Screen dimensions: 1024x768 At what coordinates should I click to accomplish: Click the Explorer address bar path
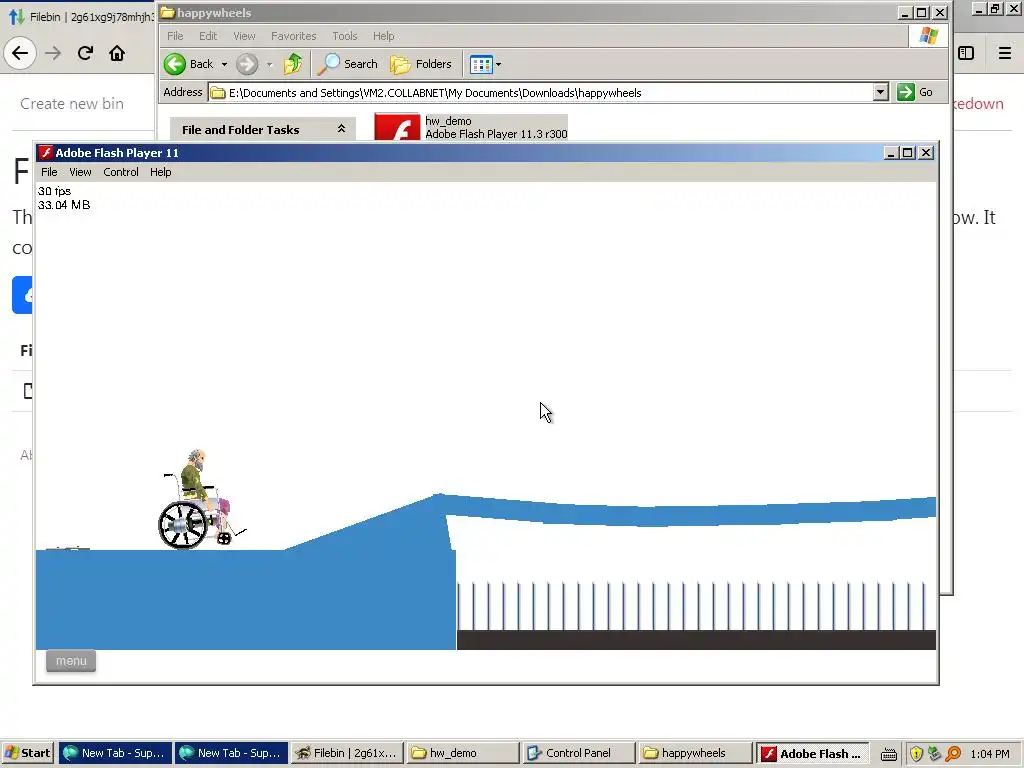(435, 93)
